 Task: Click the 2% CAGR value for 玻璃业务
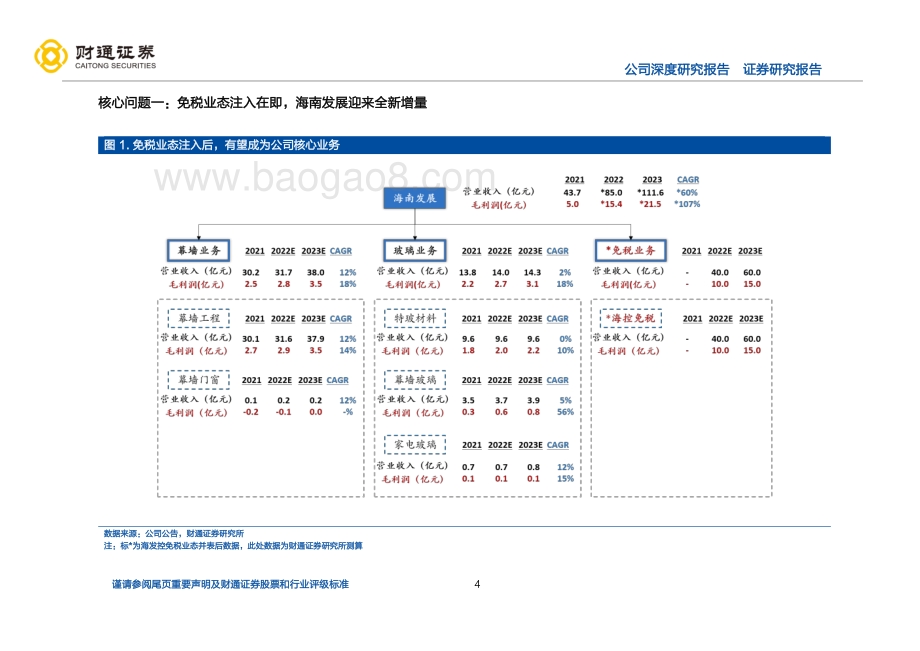[565, 272]
